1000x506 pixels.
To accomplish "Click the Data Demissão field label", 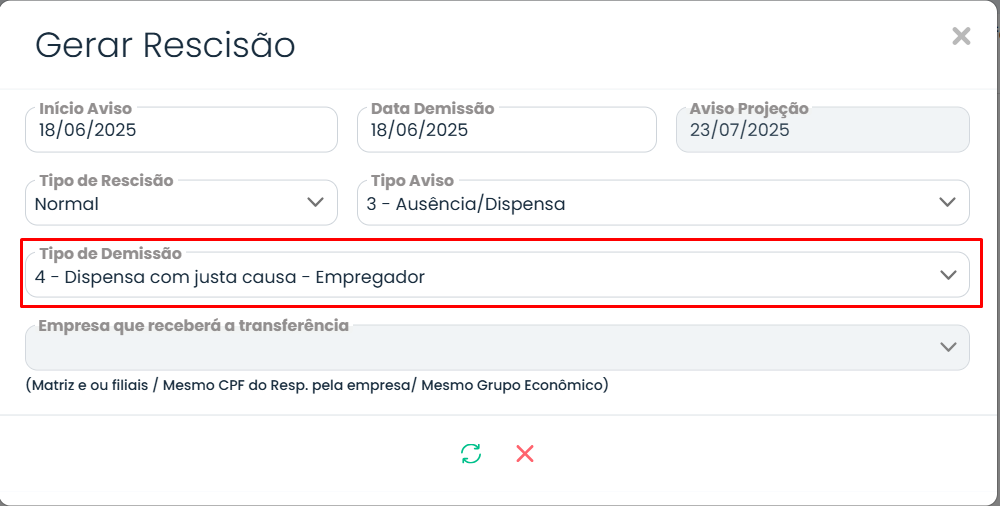I will point(432,108).
